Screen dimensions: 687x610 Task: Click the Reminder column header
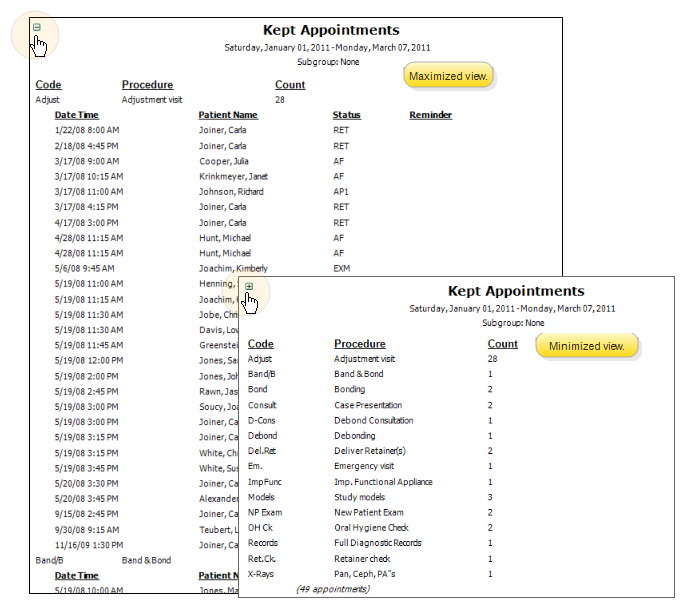pyautogui.click(x=430, y=115)
